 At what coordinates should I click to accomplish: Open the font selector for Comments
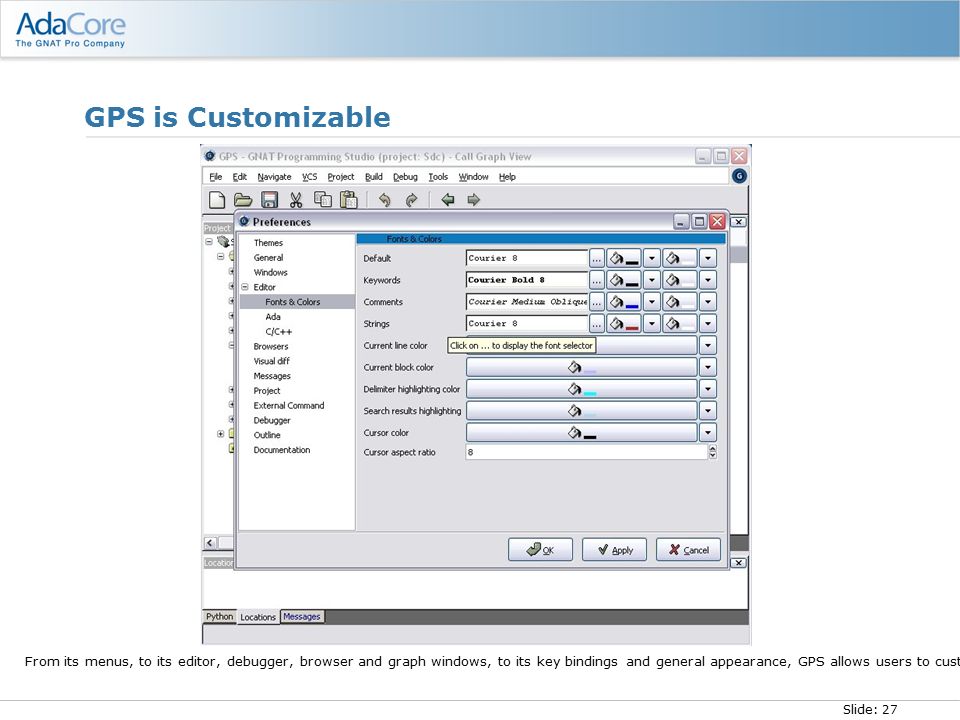coord(596,302)
